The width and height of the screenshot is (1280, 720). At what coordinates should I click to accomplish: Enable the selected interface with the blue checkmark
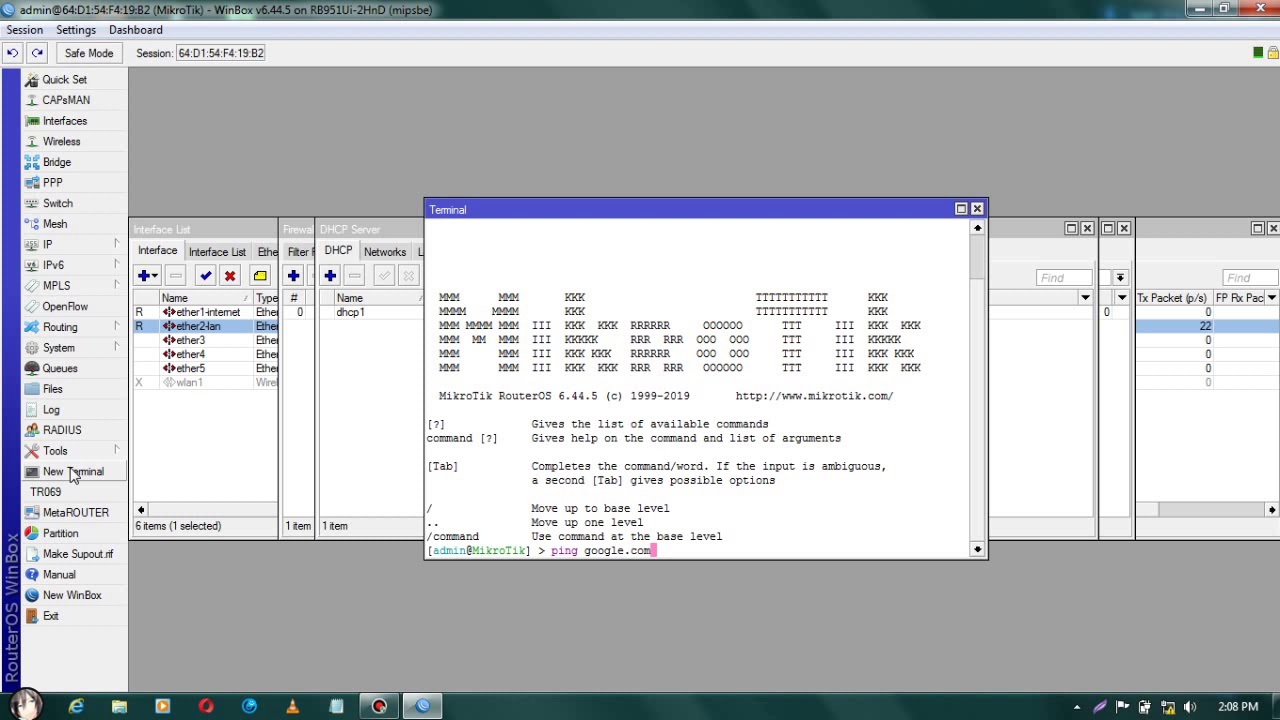click(x=206, y=276)
